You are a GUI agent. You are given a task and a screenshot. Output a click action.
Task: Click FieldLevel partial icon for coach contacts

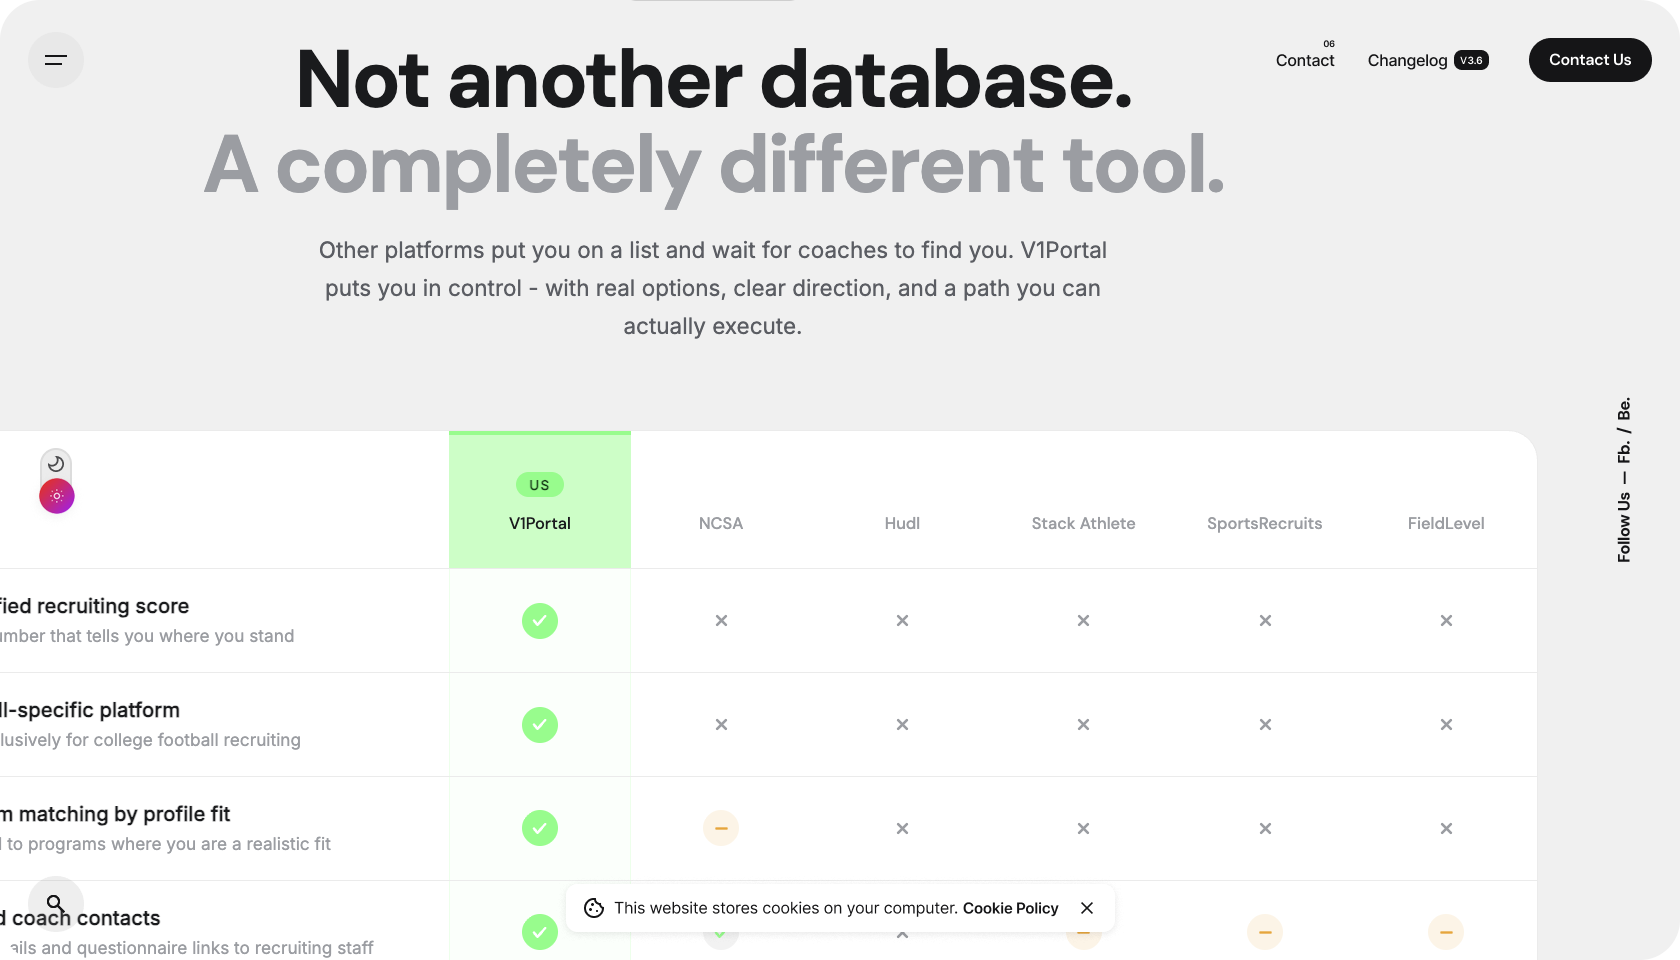[x=1446, y=932]
